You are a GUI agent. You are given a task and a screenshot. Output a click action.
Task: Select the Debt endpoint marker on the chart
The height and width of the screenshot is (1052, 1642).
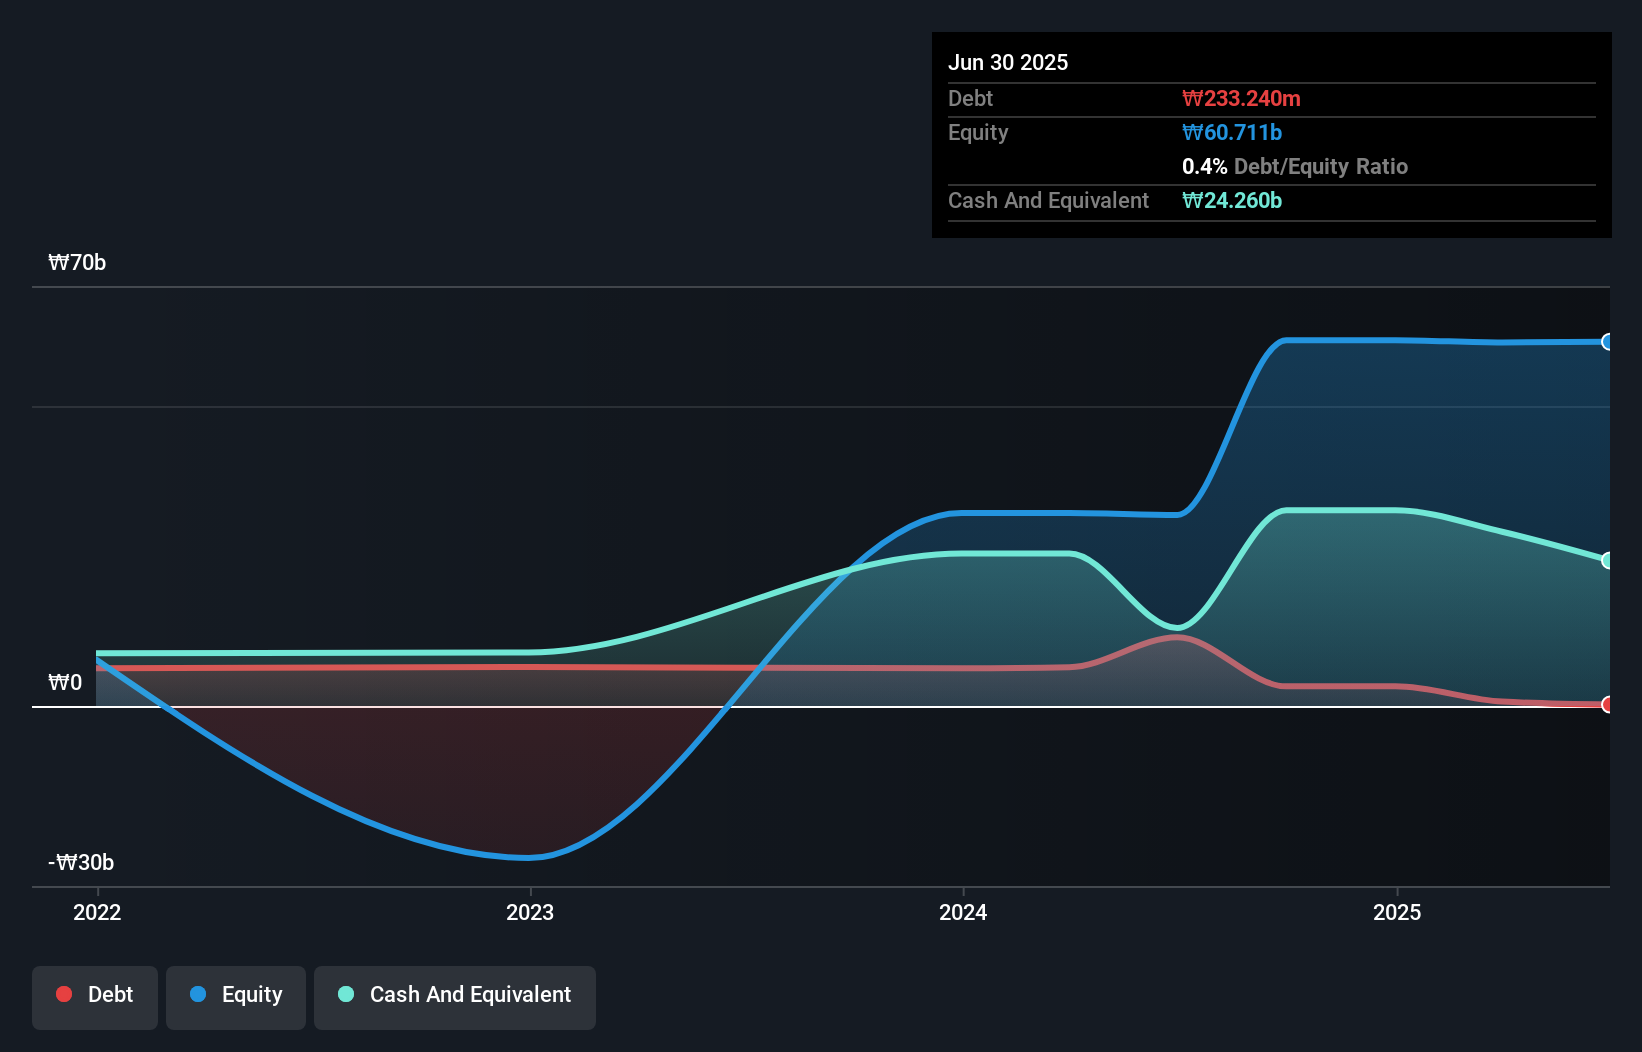(x=1607, y=705)
